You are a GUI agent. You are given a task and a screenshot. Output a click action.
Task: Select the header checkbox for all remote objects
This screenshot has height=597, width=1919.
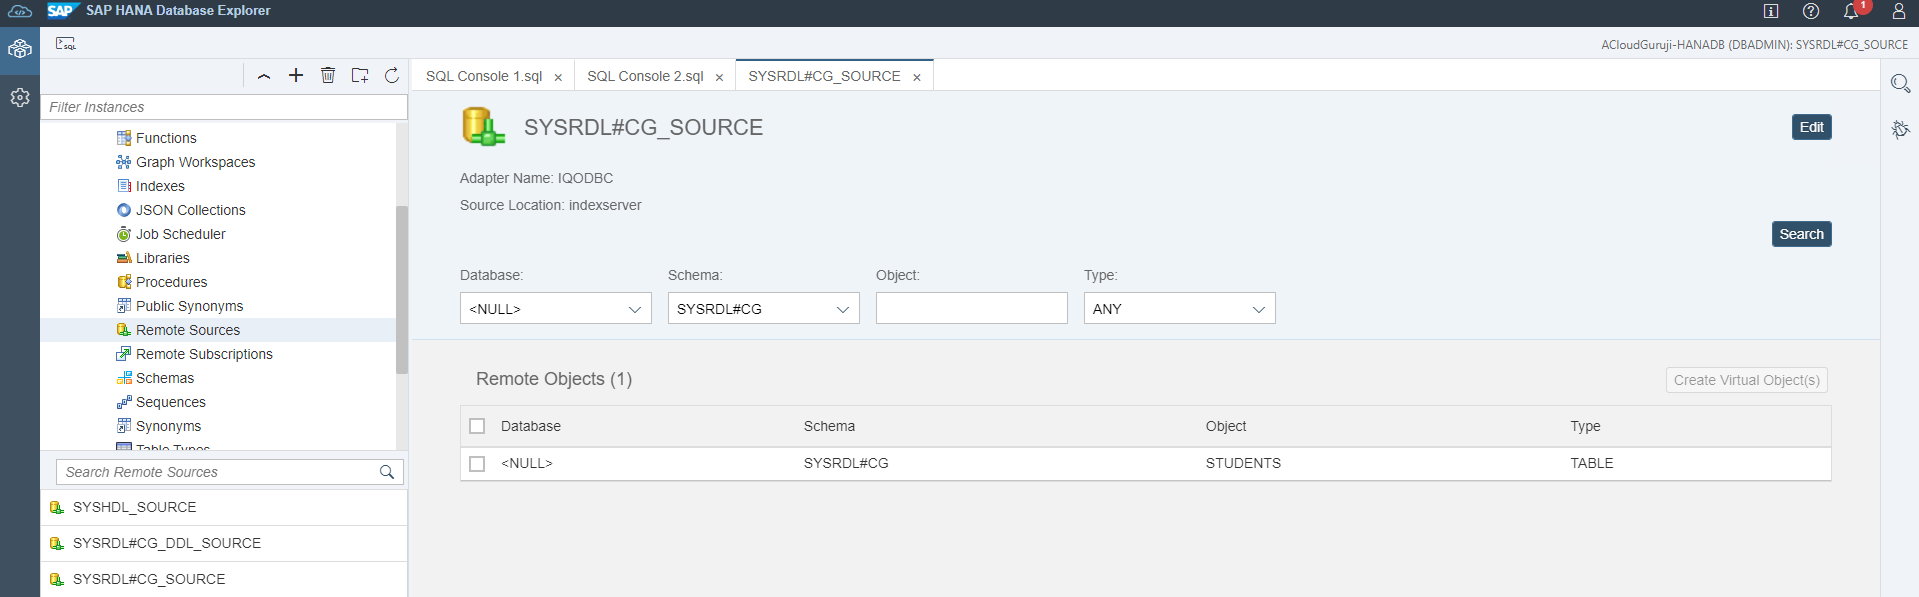(477, 426)
